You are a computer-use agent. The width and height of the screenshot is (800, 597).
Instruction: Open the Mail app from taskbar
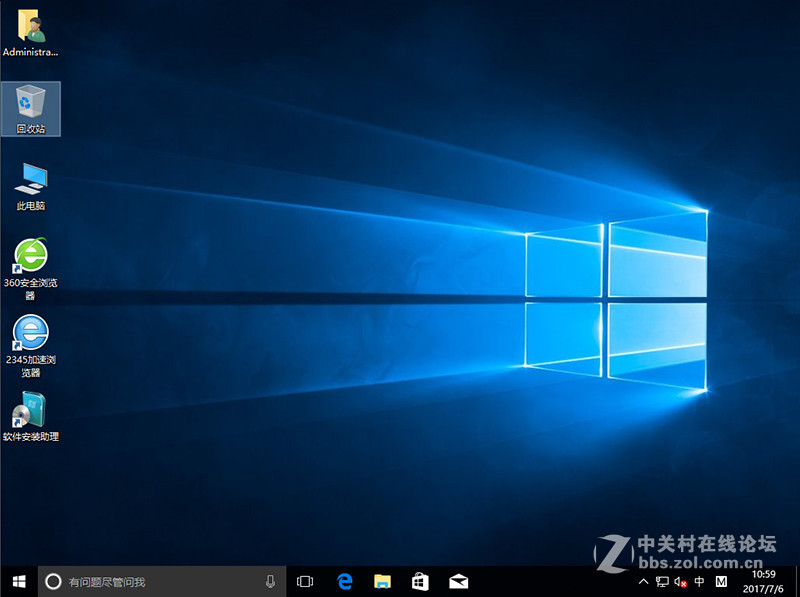(458, 581)
